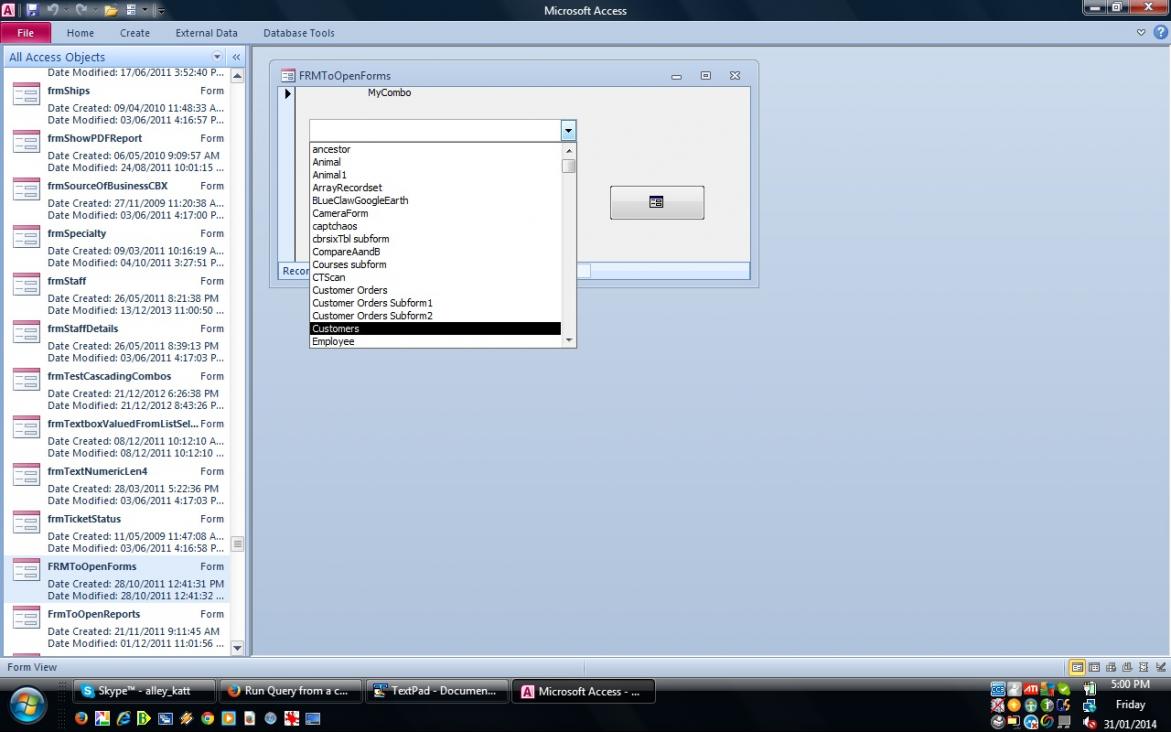This screenshot has height=732, width=1171.
Task: Click the navigation pane scrollbar thumb
Action: (237, 544)
